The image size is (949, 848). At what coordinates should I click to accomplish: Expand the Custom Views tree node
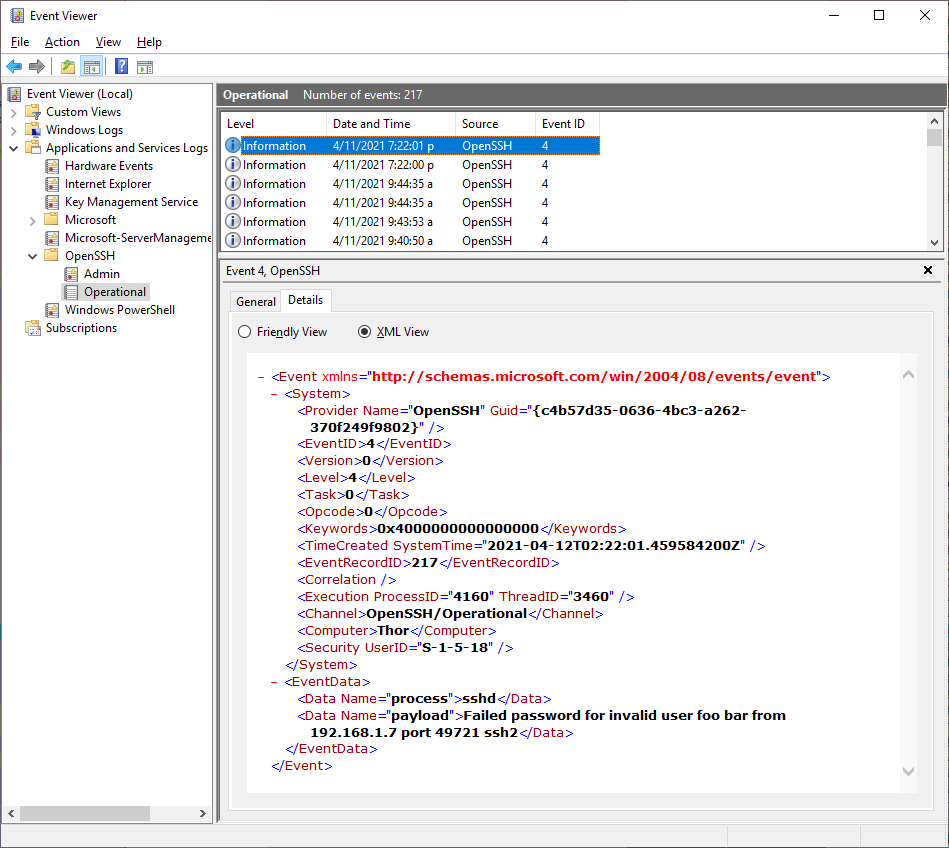coord(14,112)
